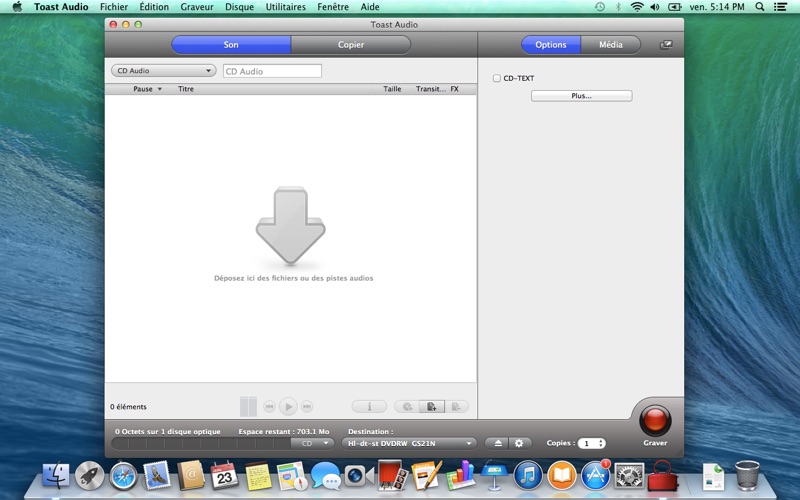Screen dimensions: 800x500
Task: Click the disc title CD Audio field
Action: (272, 71)
